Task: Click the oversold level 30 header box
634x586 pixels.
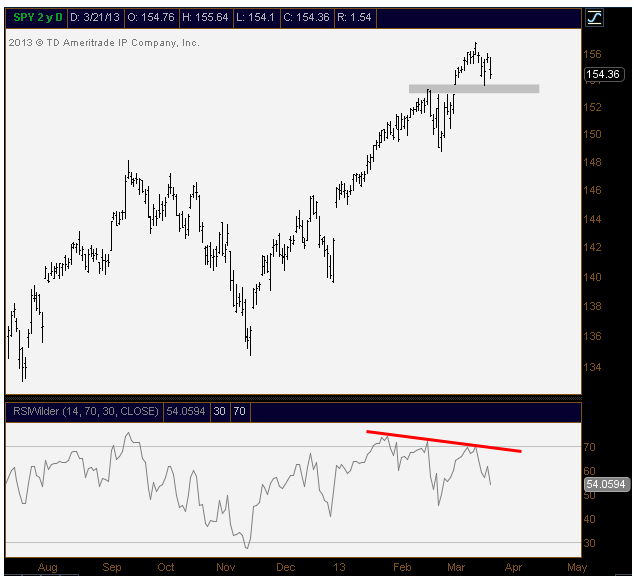Action: 220,411
